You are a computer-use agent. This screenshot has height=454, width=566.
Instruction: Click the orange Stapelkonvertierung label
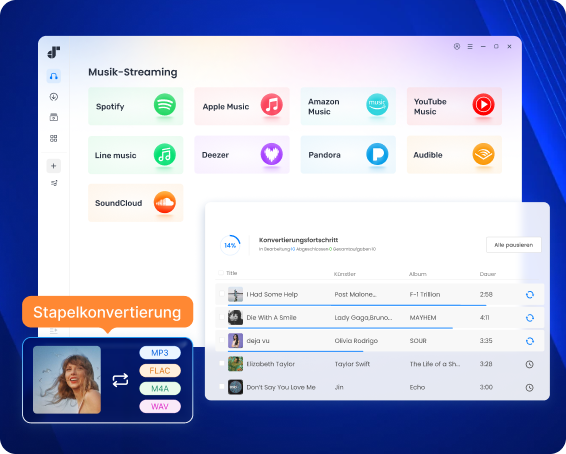[107, 312]
